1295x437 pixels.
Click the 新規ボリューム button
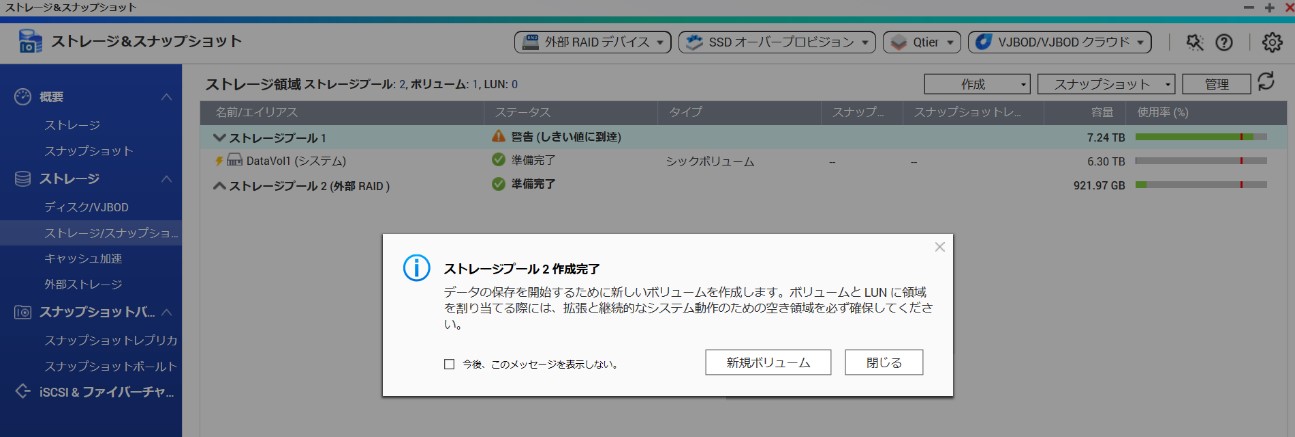pyautogui.click(x=769, y=363)
